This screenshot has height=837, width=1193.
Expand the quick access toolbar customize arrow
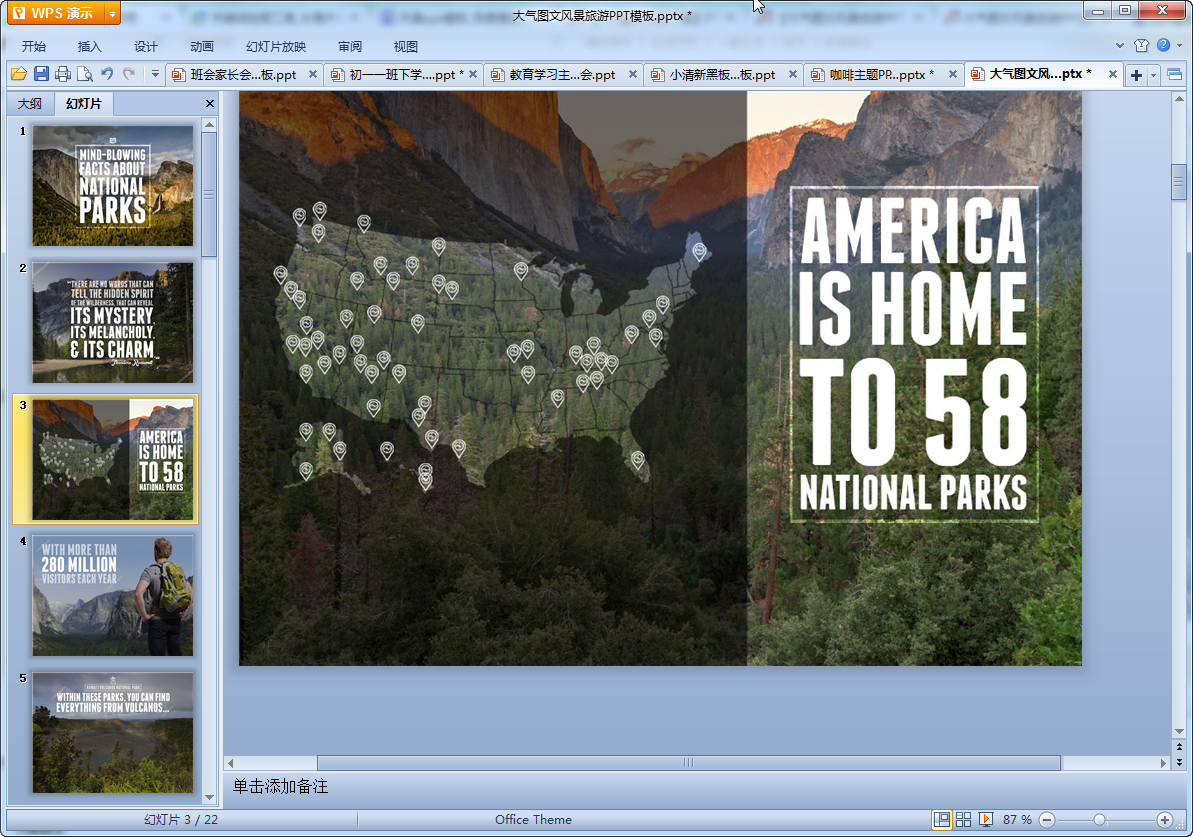tap(155, 74)
